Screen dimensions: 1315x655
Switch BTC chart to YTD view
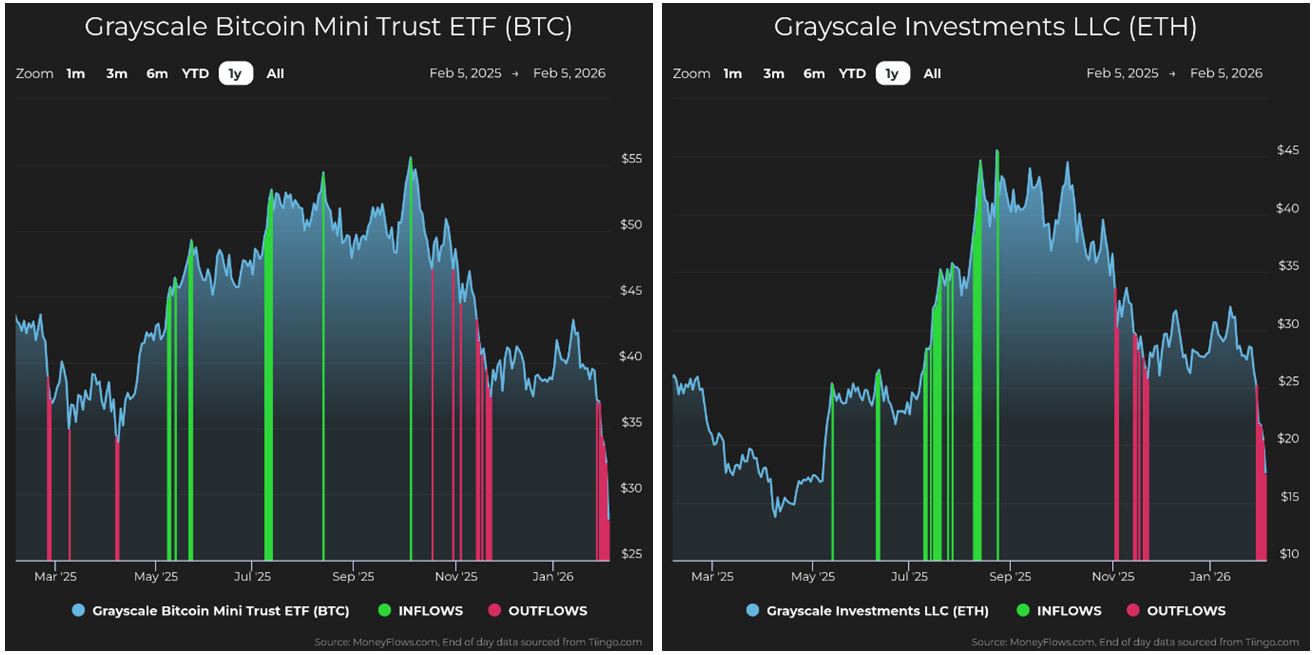tap(195, 73)
